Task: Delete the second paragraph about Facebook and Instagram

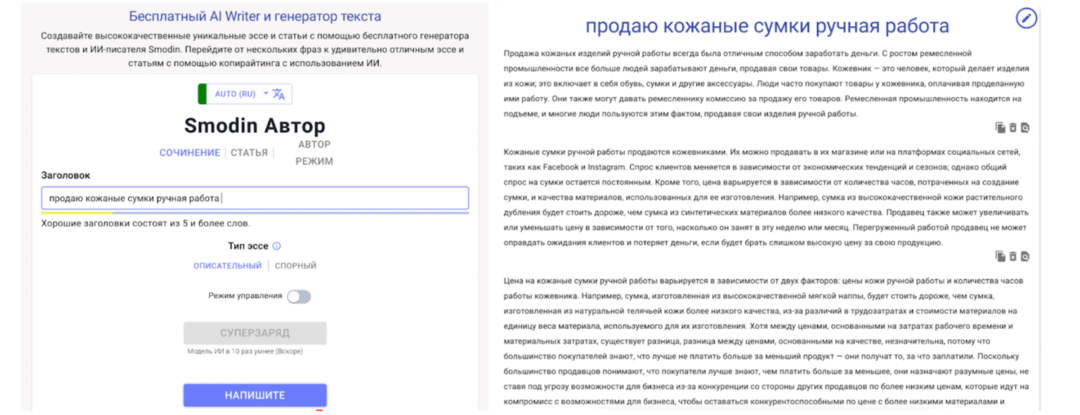Action: tap(1012, 256)
